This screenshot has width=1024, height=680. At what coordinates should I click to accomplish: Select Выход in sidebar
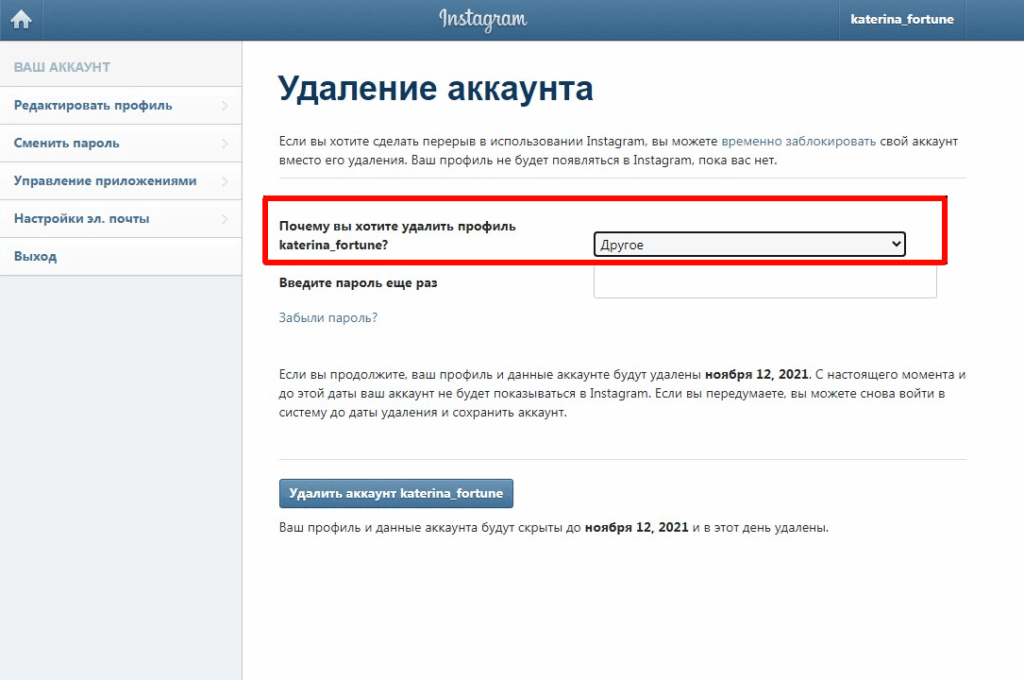tap(121, 257)
